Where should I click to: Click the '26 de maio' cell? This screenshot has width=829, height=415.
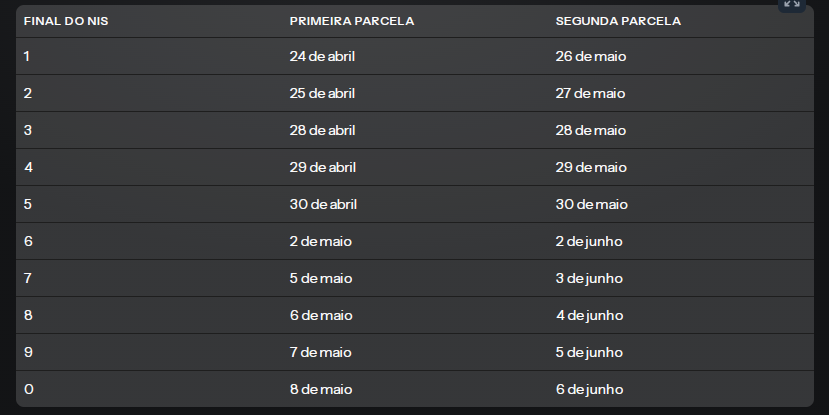coord(591,56)
